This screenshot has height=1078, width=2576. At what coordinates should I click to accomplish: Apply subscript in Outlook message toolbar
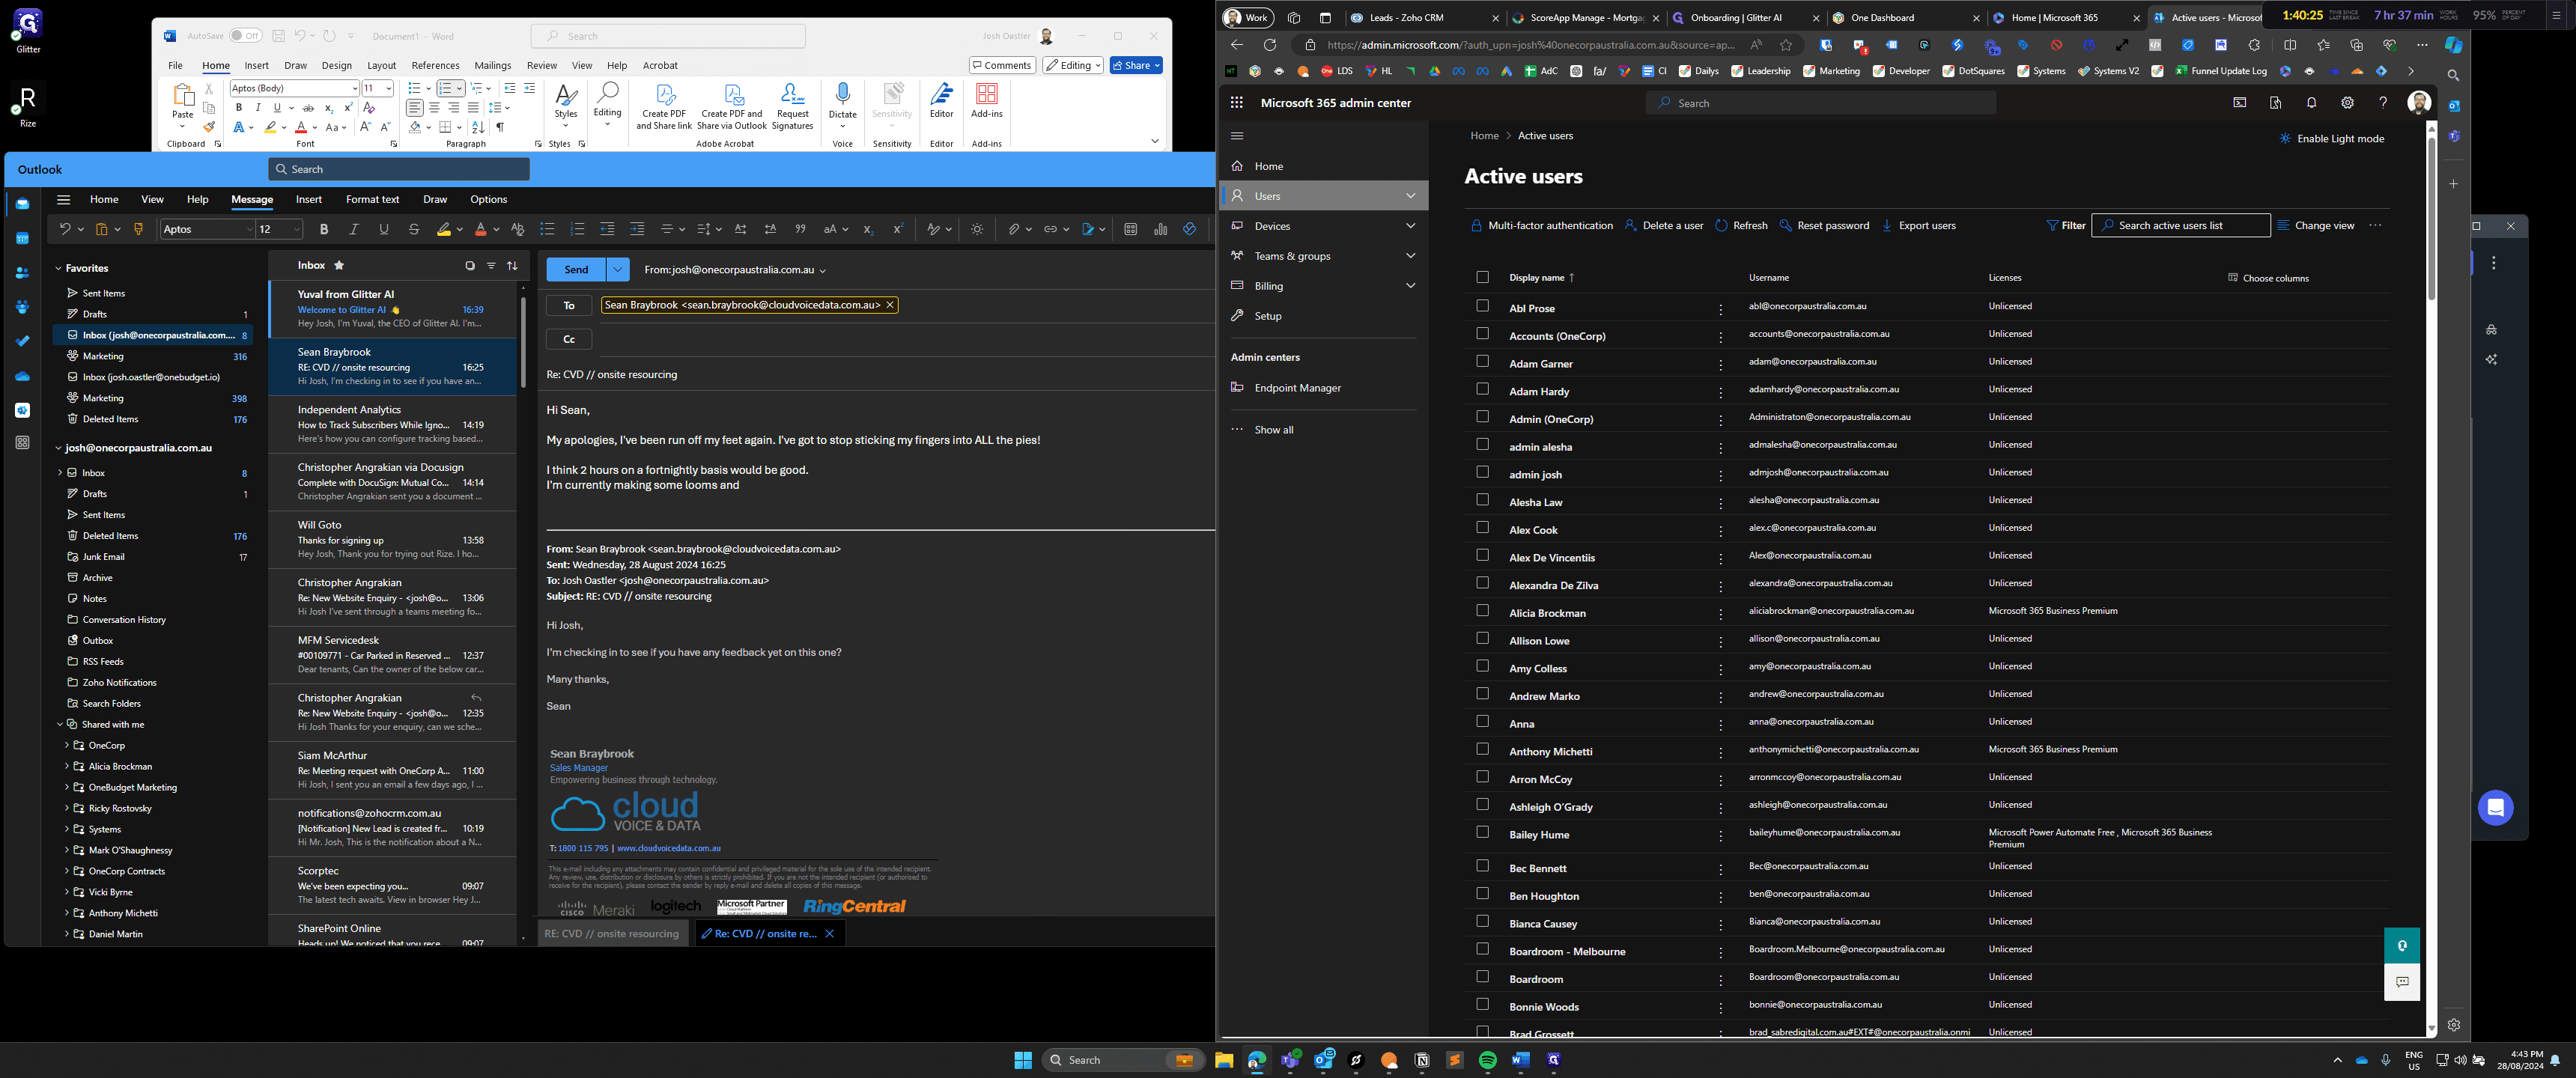(x=868, y=230)
